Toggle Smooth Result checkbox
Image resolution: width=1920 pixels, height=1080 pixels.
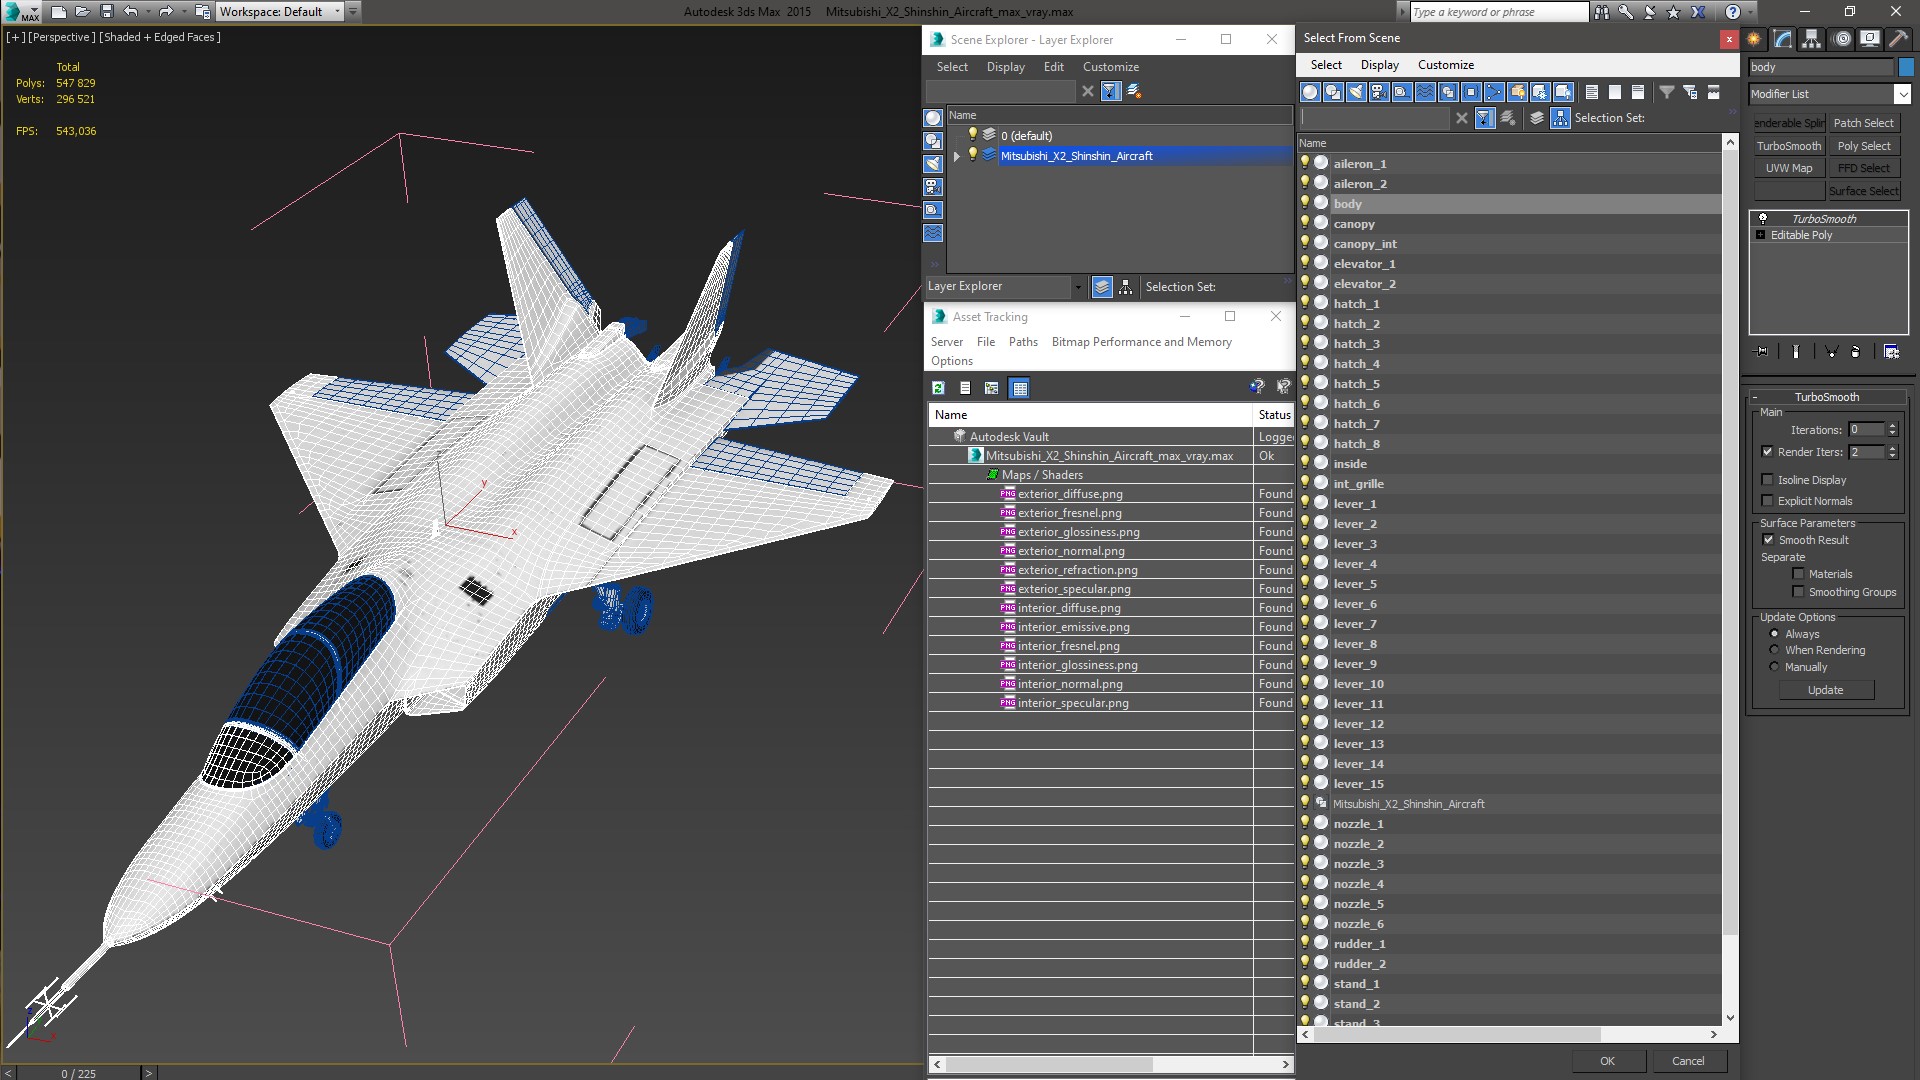(1768, 540)
